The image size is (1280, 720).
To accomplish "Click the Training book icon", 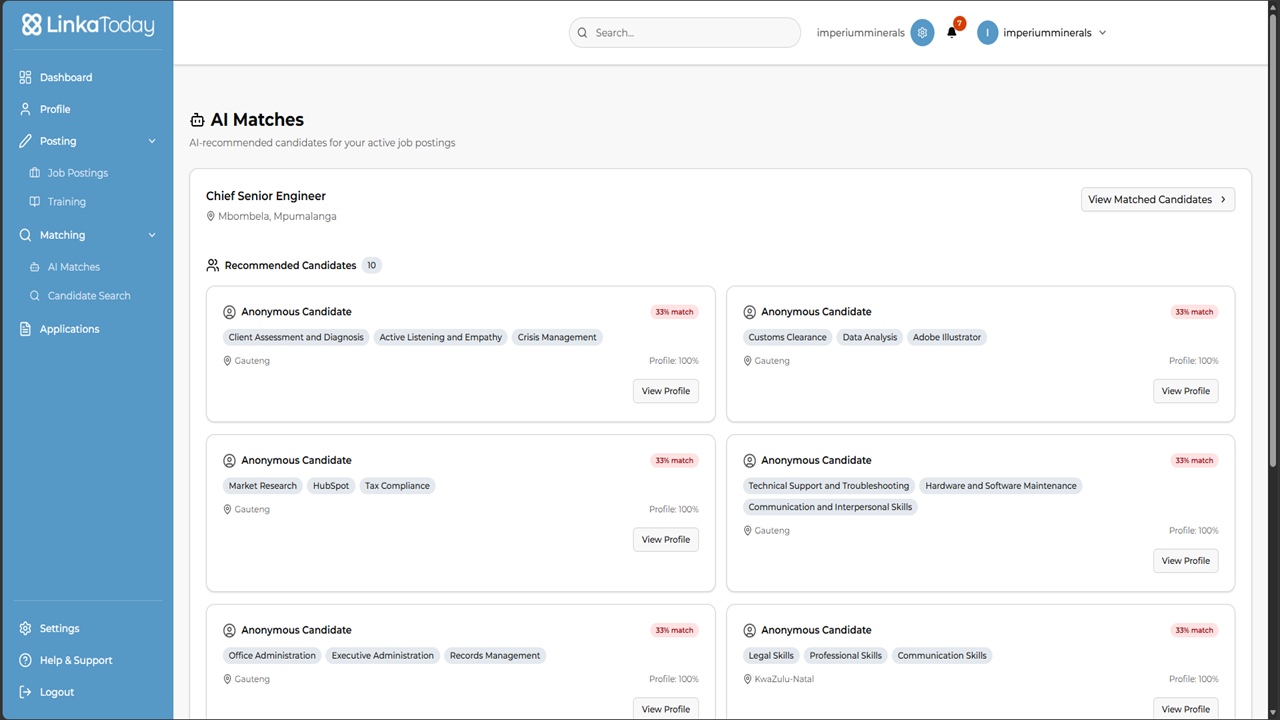I will (35, 202).
